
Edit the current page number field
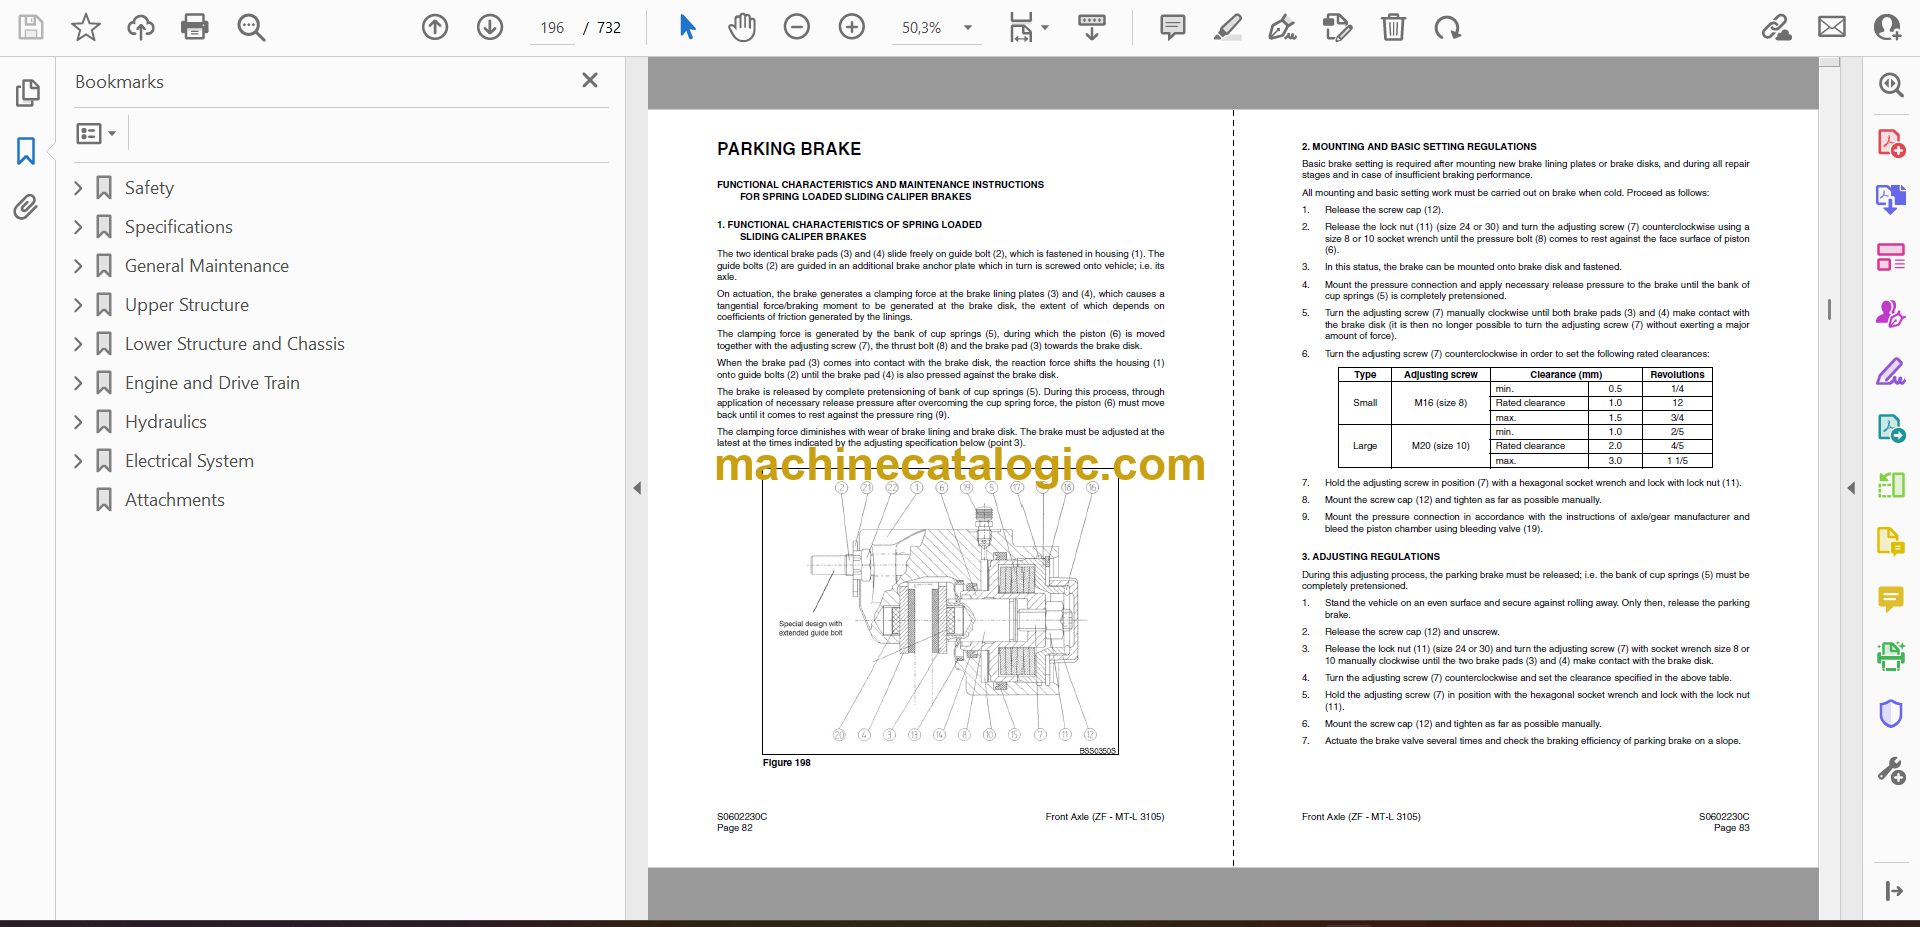552,28
